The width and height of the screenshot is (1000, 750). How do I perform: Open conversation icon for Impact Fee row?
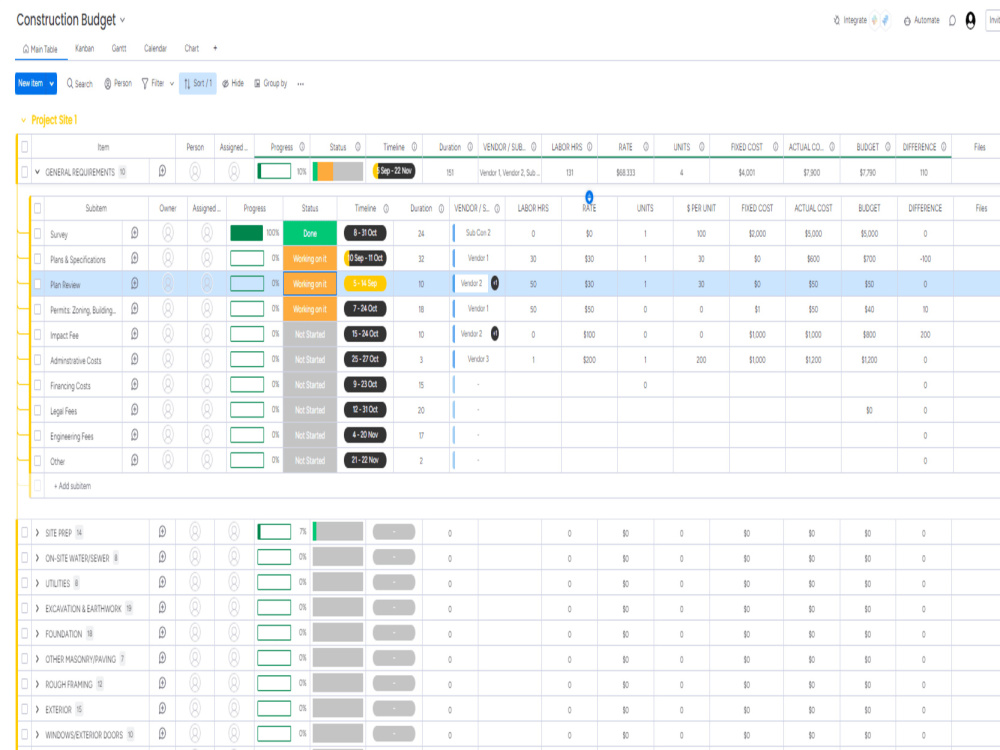135,334
